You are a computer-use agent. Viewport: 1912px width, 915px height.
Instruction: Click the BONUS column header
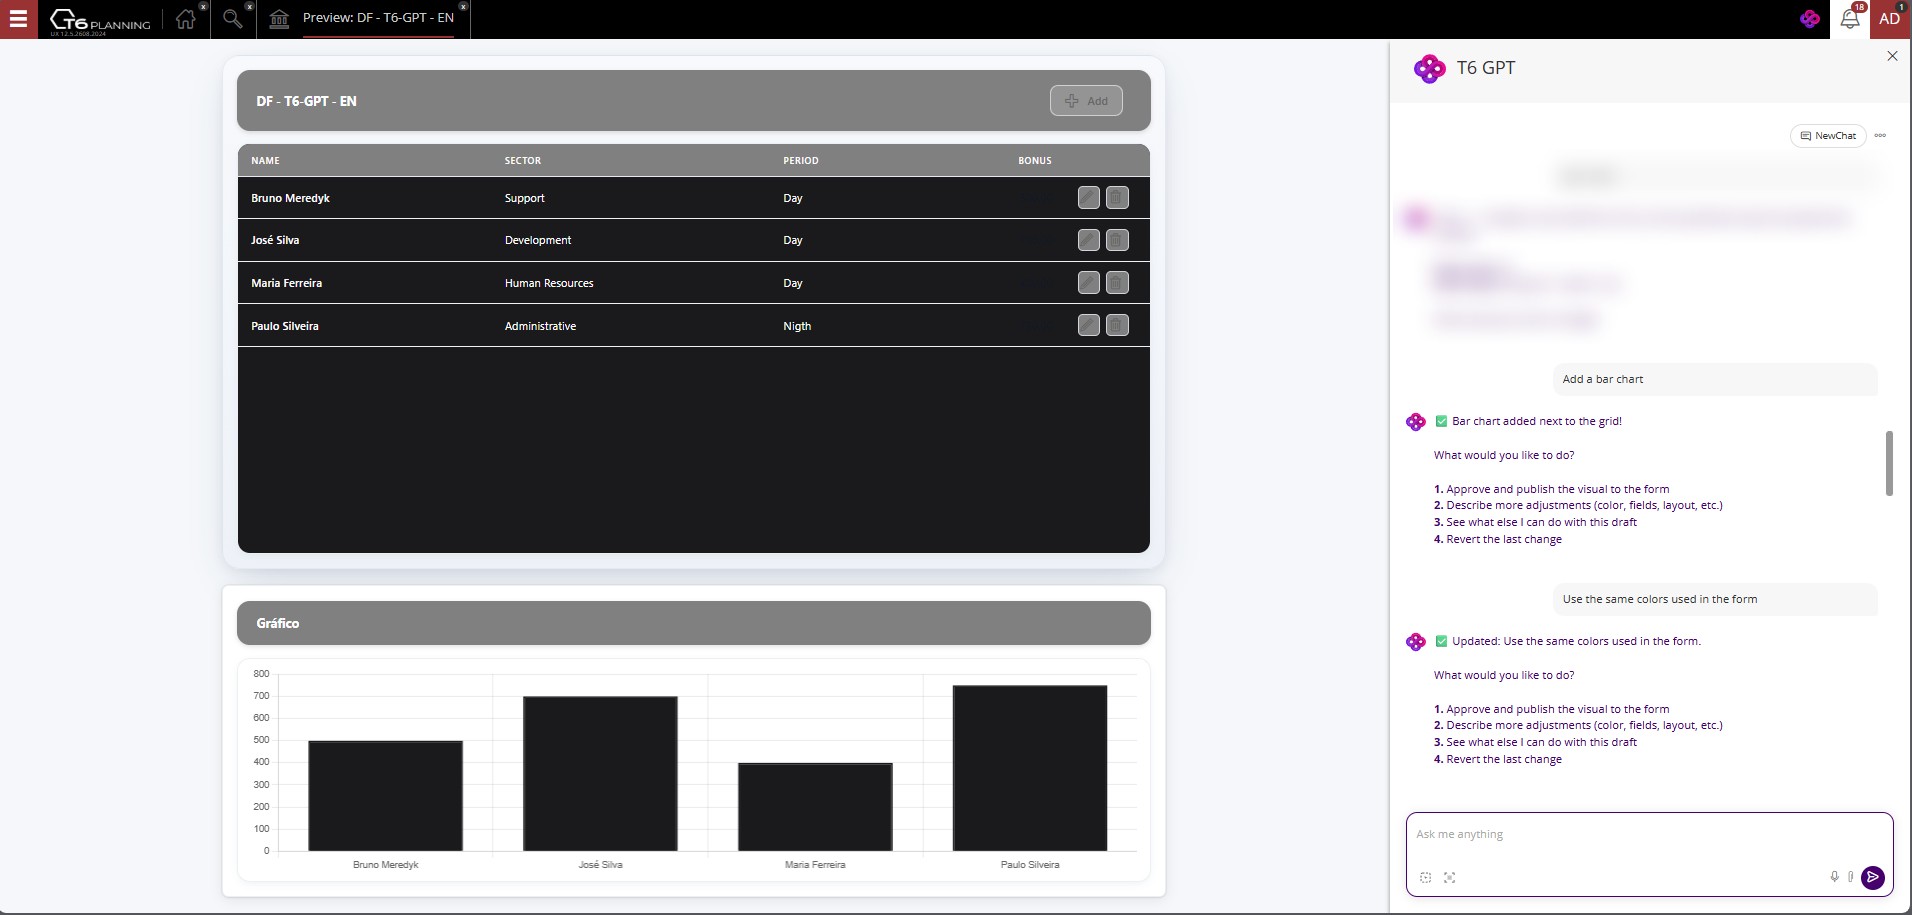click(x=1034, y=160)
